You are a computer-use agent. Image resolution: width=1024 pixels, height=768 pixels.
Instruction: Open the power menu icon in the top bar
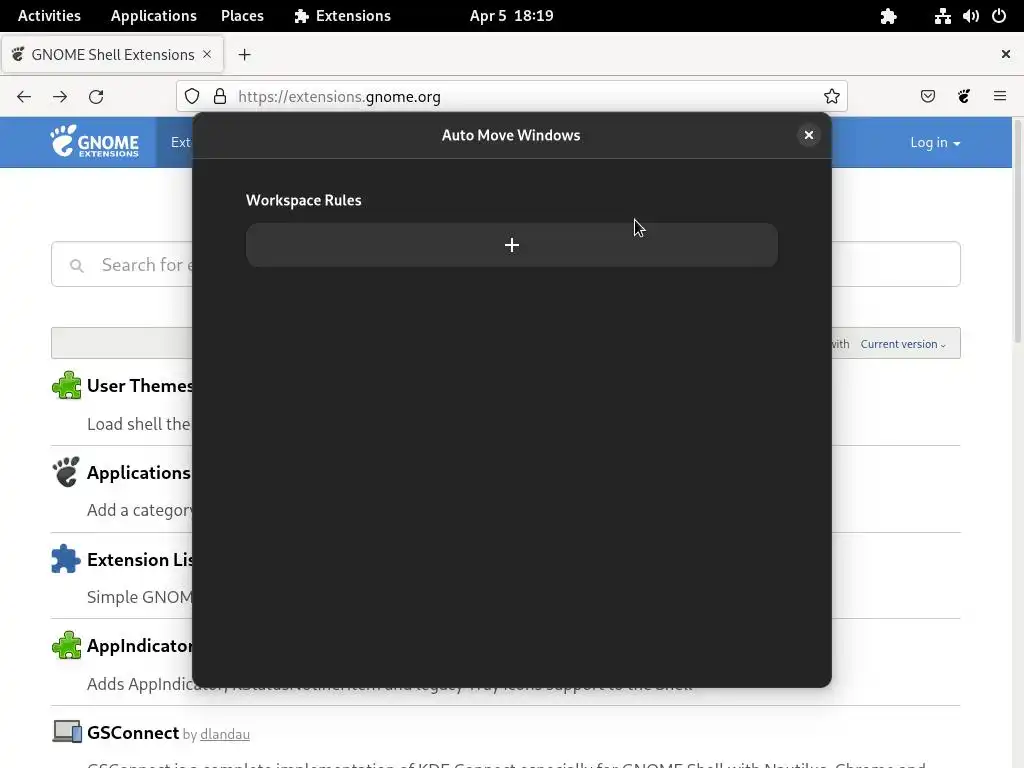(x=999, y=16)
